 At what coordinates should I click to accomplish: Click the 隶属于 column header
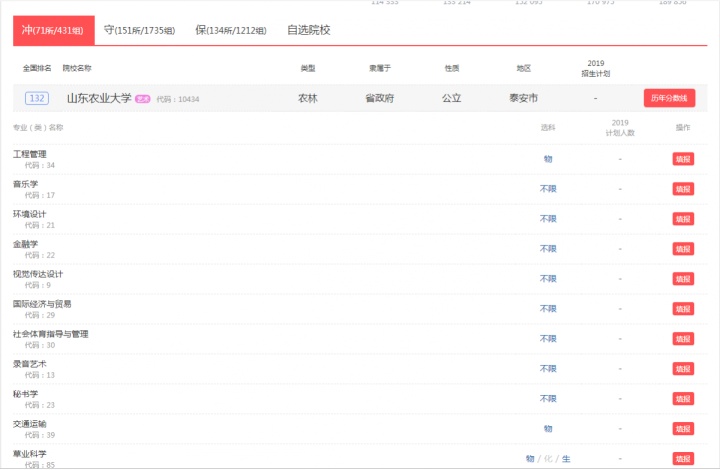click(x=380, y=68)
